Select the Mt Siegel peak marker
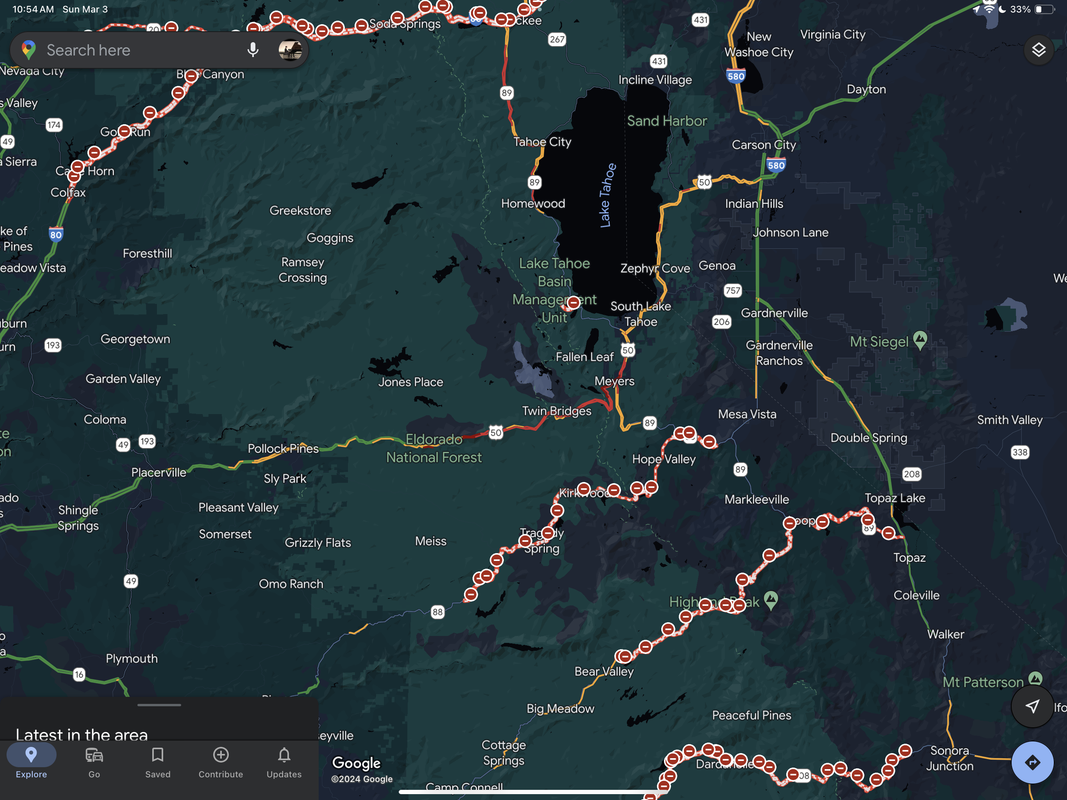 pyautogui.click(x=920, y=339)
